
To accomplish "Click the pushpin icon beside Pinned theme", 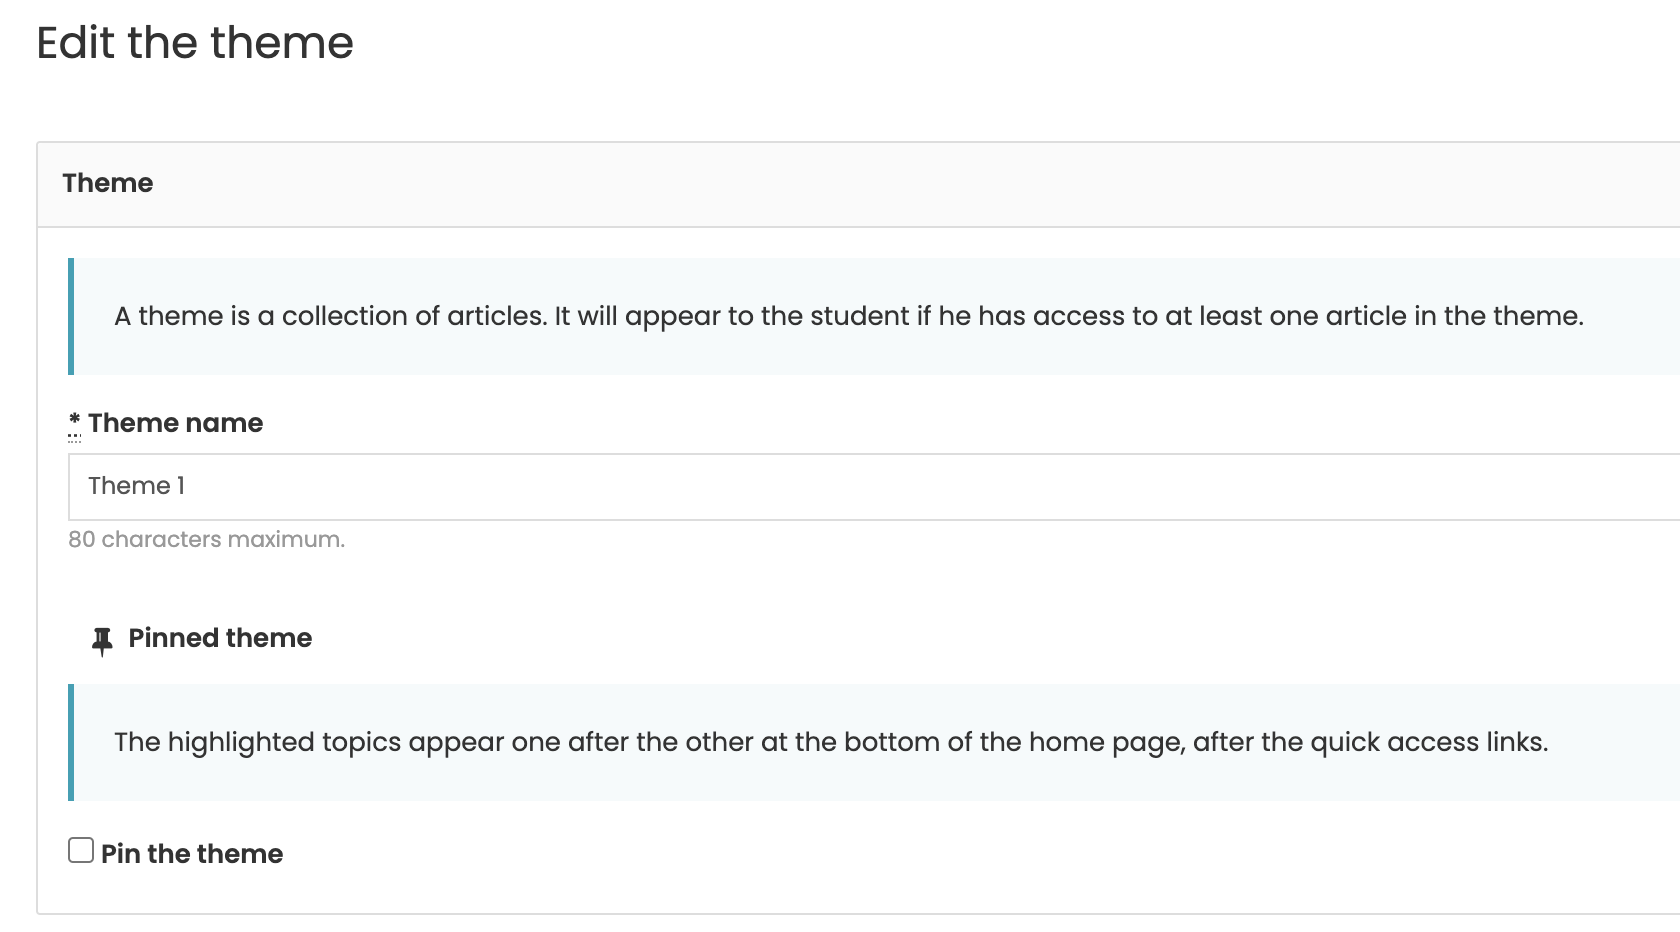I will point(102,640).
